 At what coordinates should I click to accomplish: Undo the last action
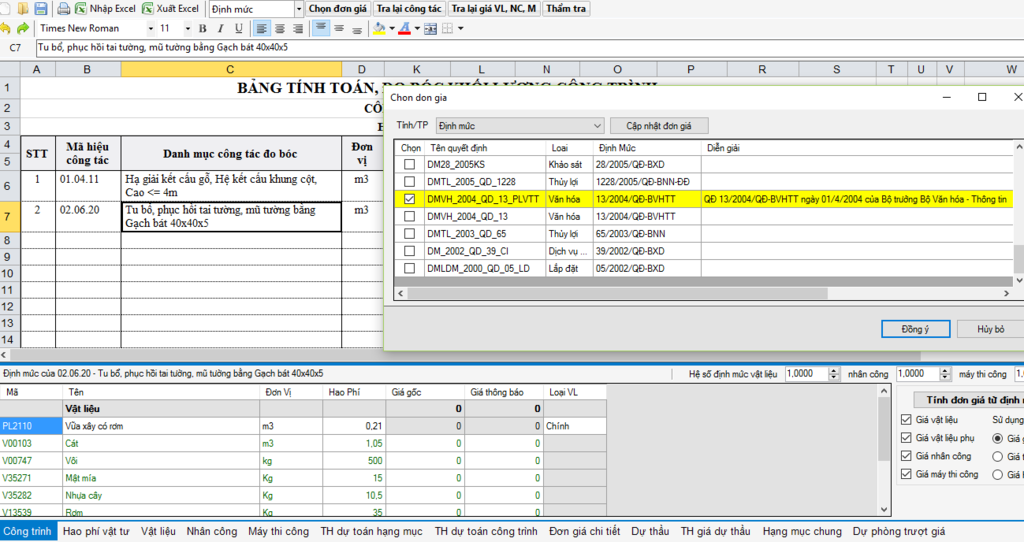click(x=6, y=28)
